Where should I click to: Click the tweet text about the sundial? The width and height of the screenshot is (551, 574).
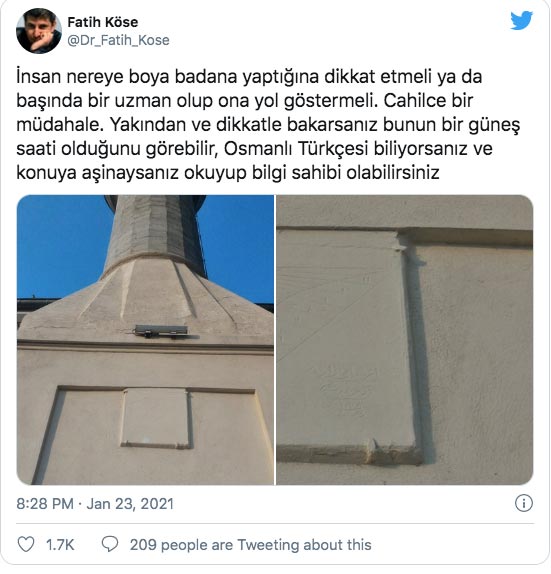268,124
